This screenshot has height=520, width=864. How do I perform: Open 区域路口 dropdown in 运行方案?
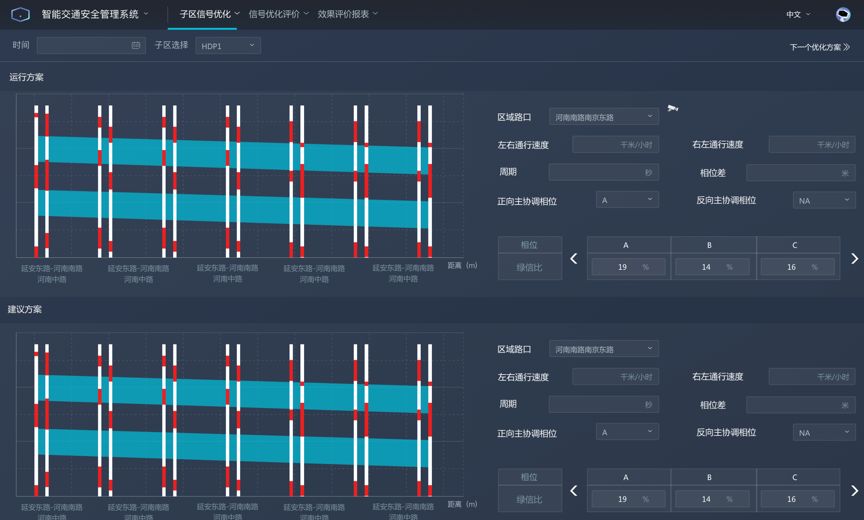tap(604, 117)
